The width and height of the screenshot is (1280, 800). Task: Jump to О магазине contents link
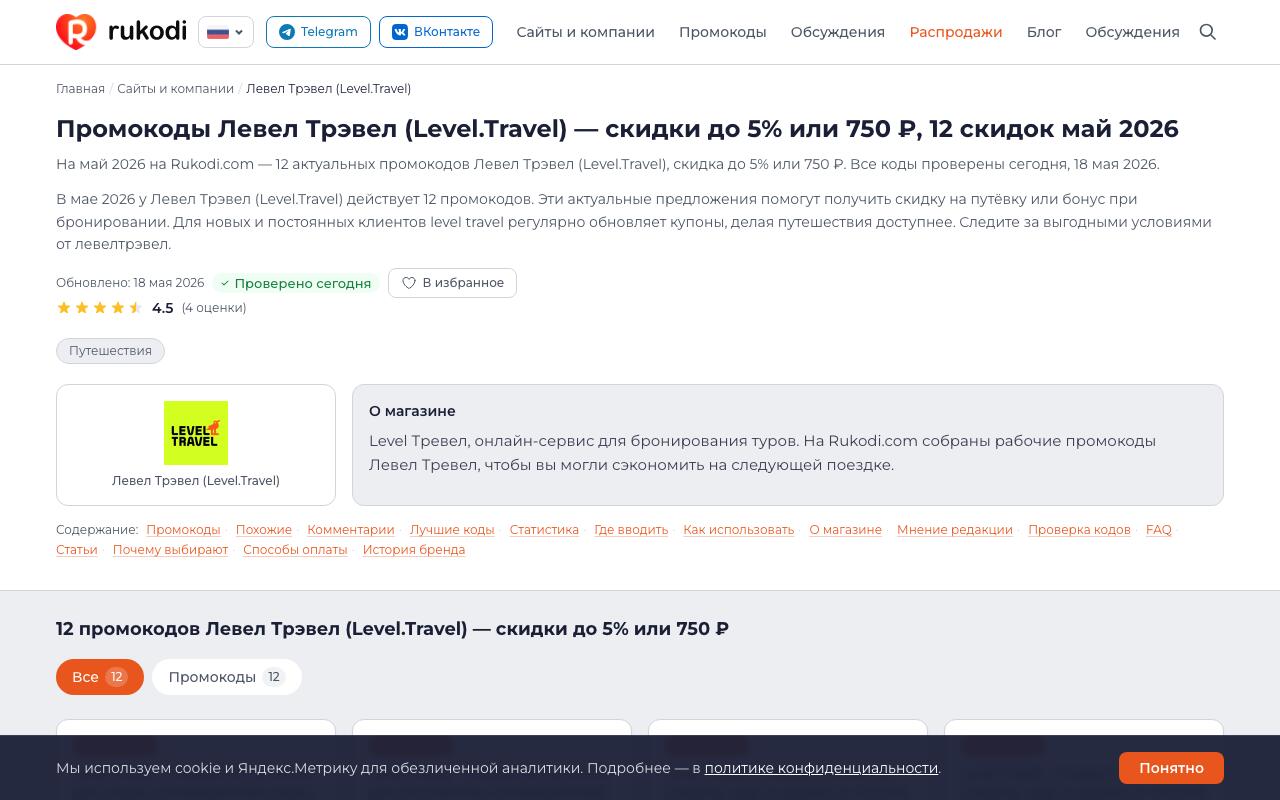846,530
